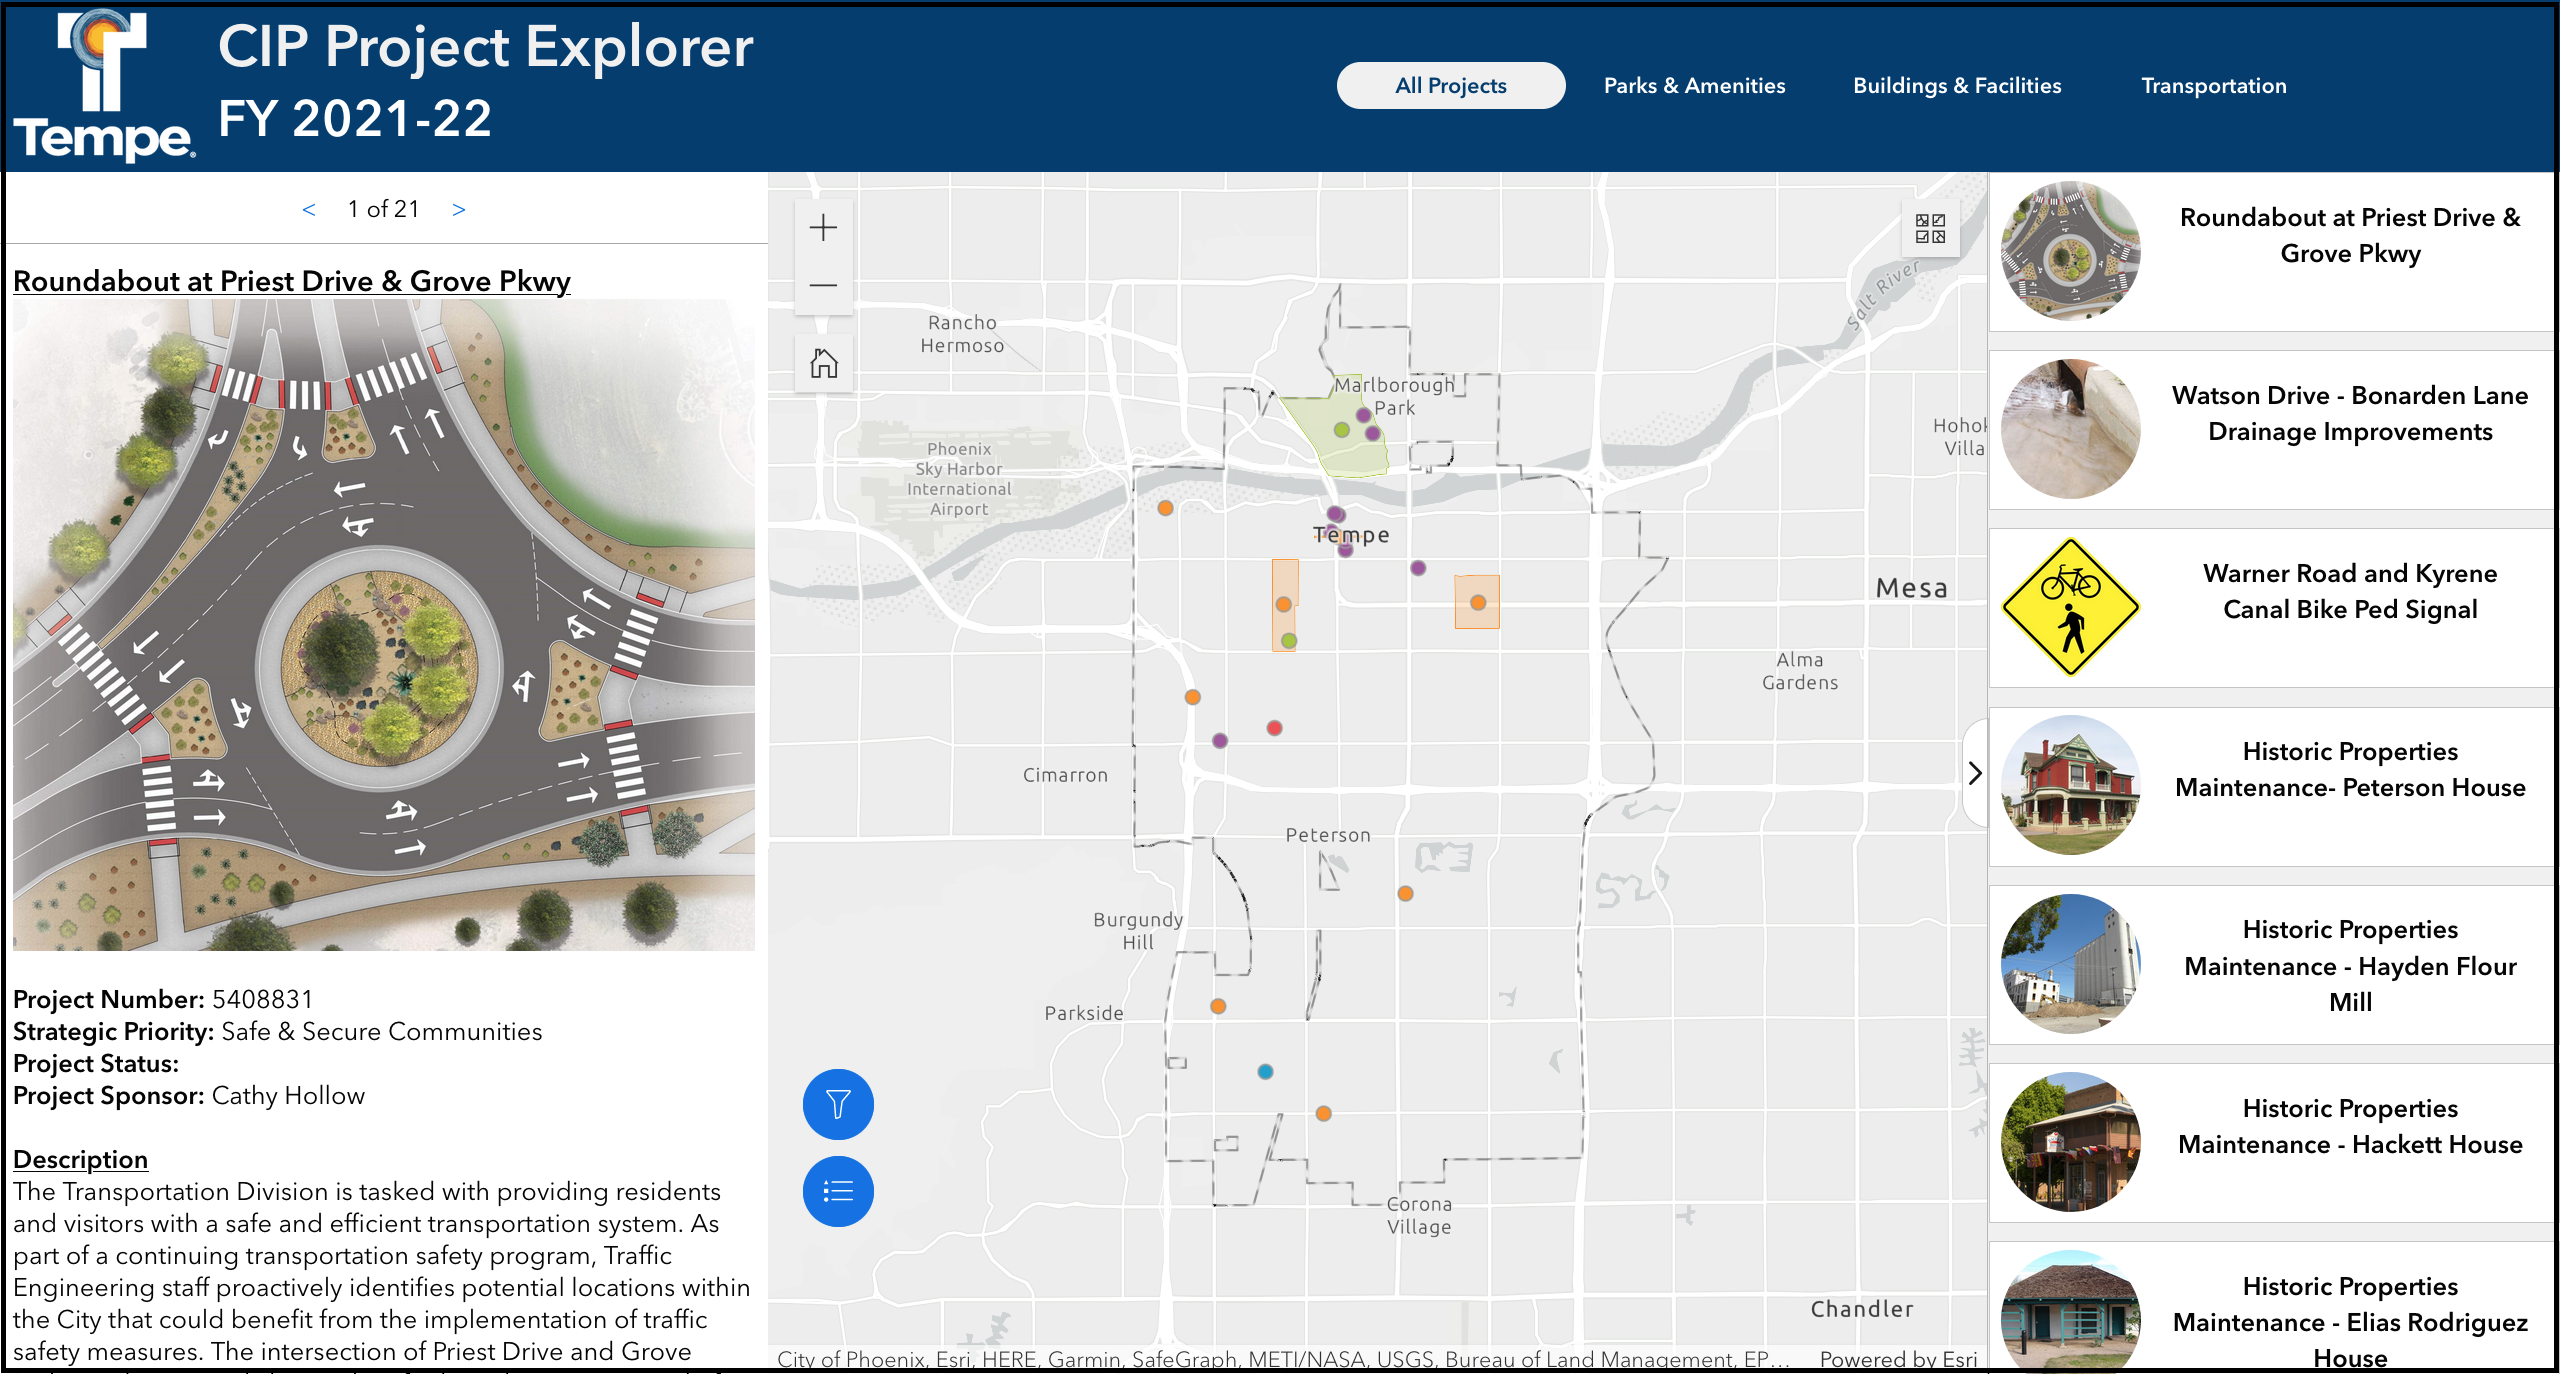Reset map to home extent
Viewport: 2560px width, 1374px height.
coord(823,363)
